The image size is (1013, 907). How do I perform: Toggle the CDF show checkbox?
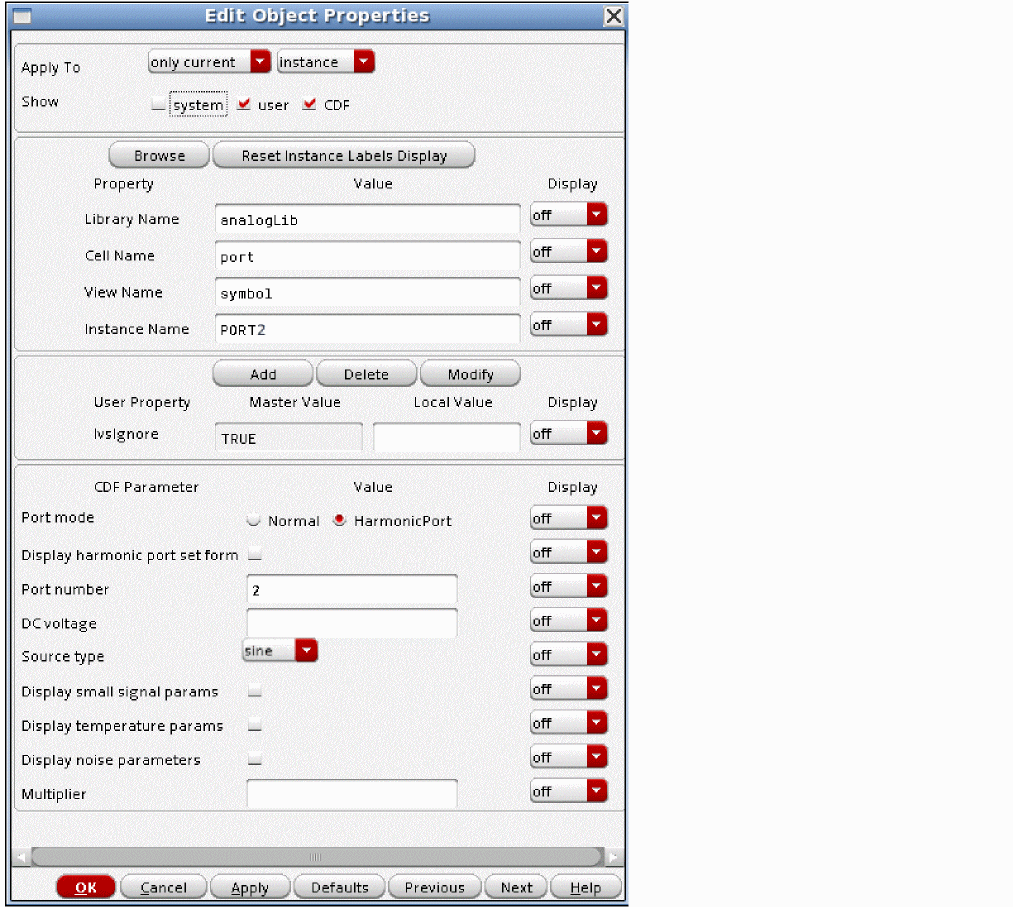coord(309,104)
